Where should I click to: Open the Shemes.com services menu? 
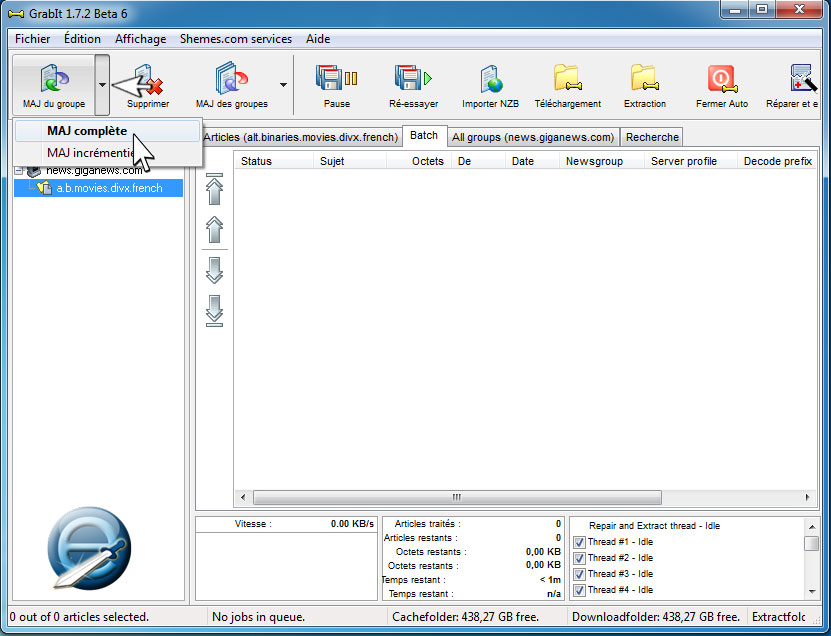coord(236,39)
